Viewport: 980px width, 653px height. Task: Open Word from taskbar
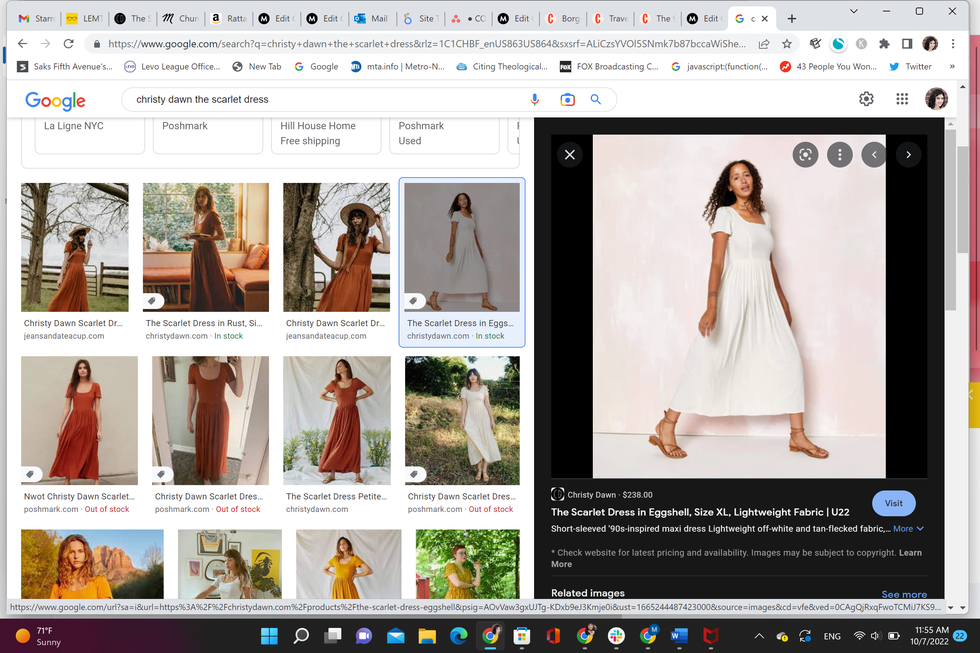click(679, 636)
